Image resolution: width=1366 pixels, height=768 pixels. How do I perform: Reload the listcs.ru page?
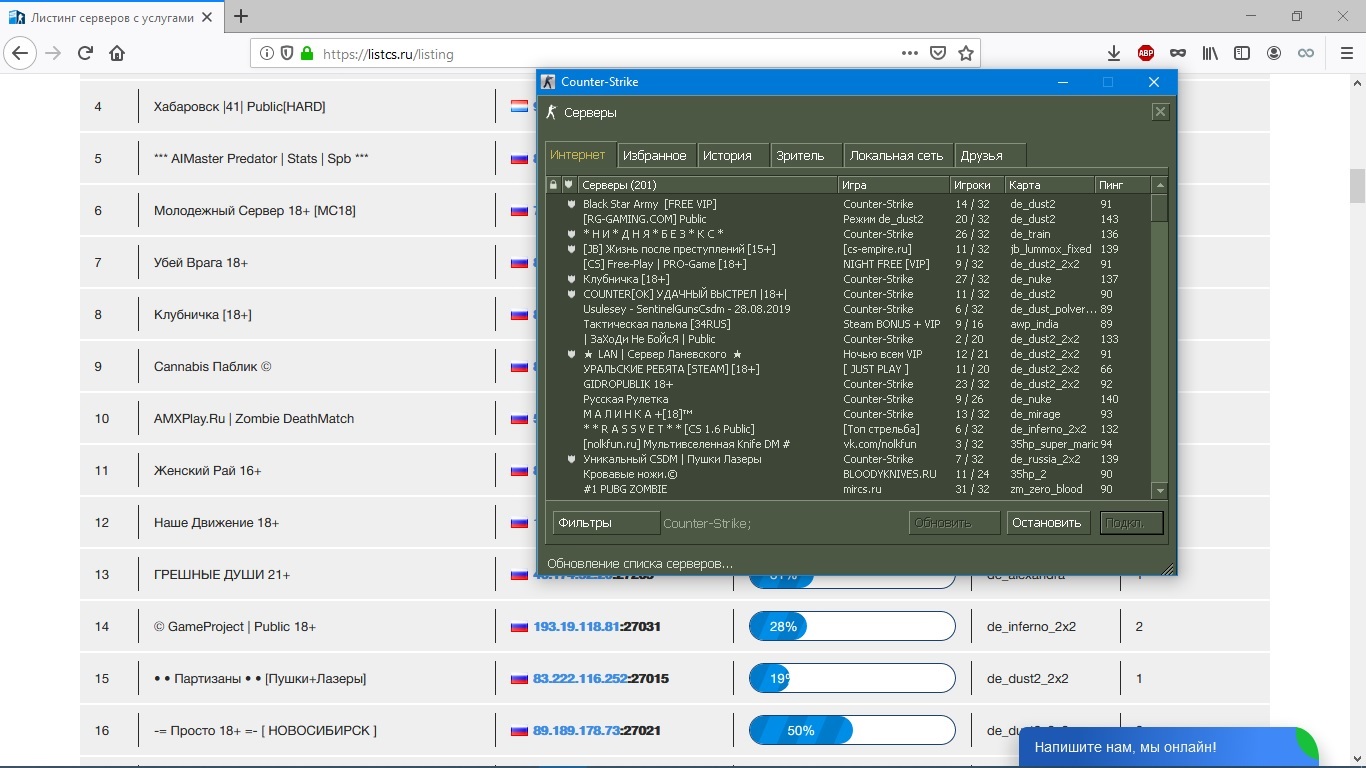(85, 53)
